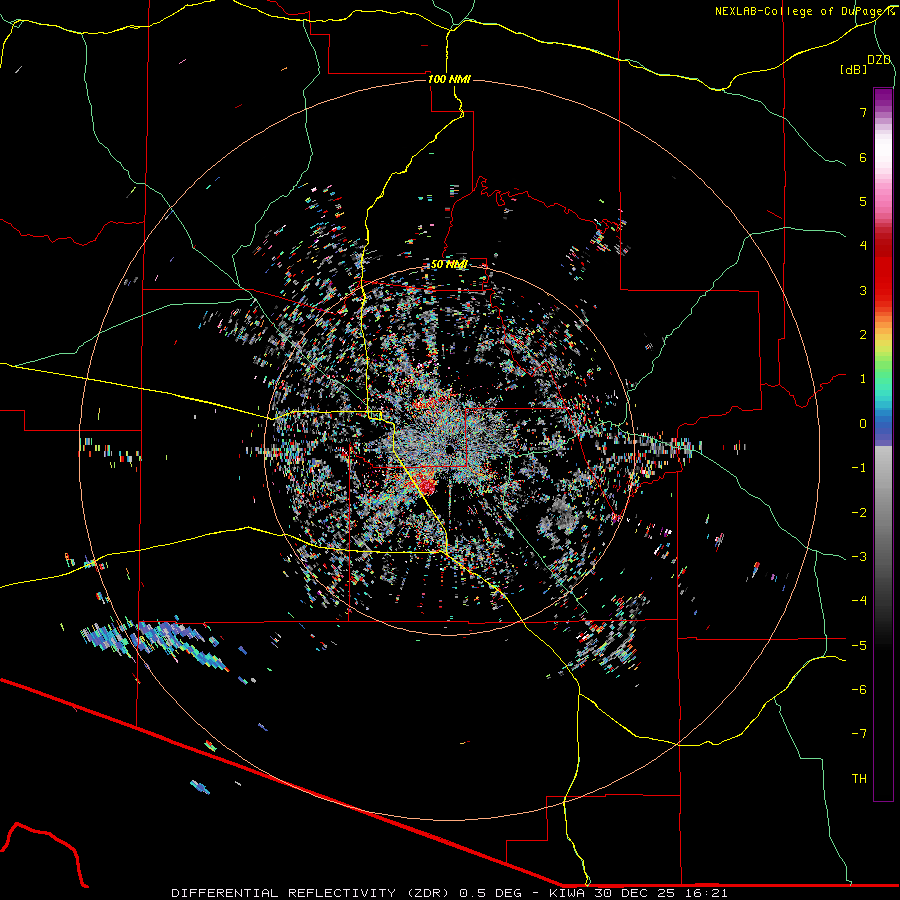Click the DIFFERENTIAL REFLECTIVITY title text
900x900 pixels.
coord(284,893)
